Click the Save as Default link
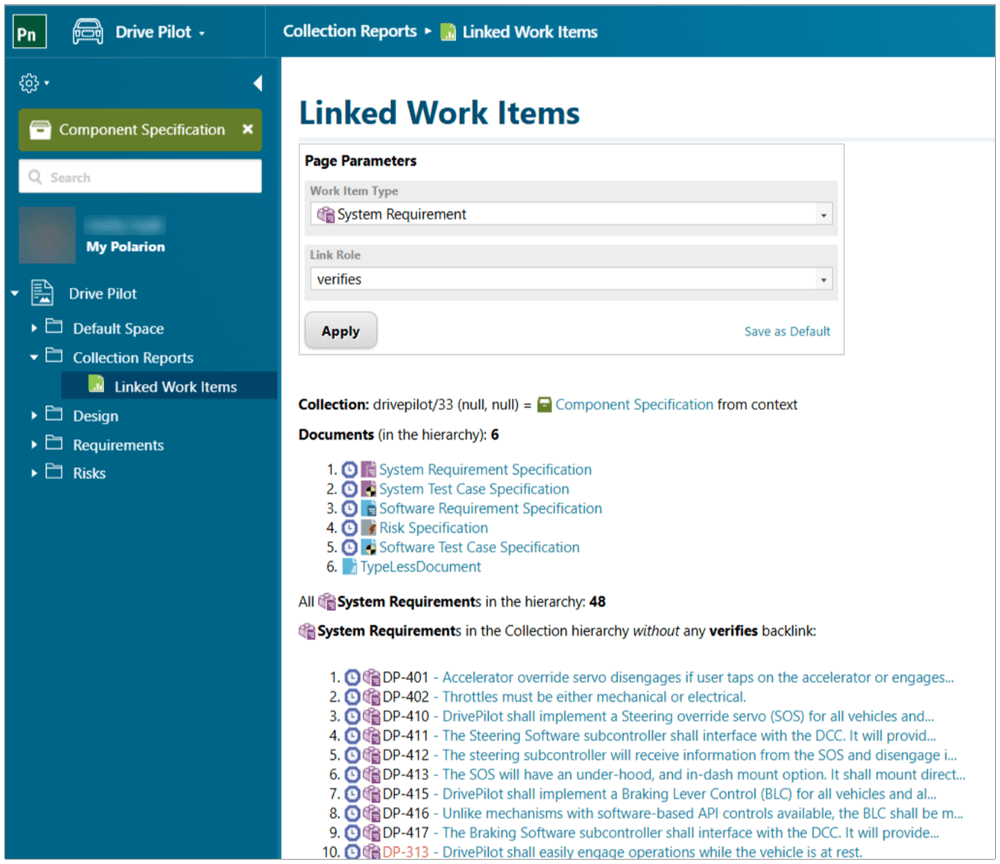The height and width of the screenshot is (864, 1000). (x=787, y=332)
